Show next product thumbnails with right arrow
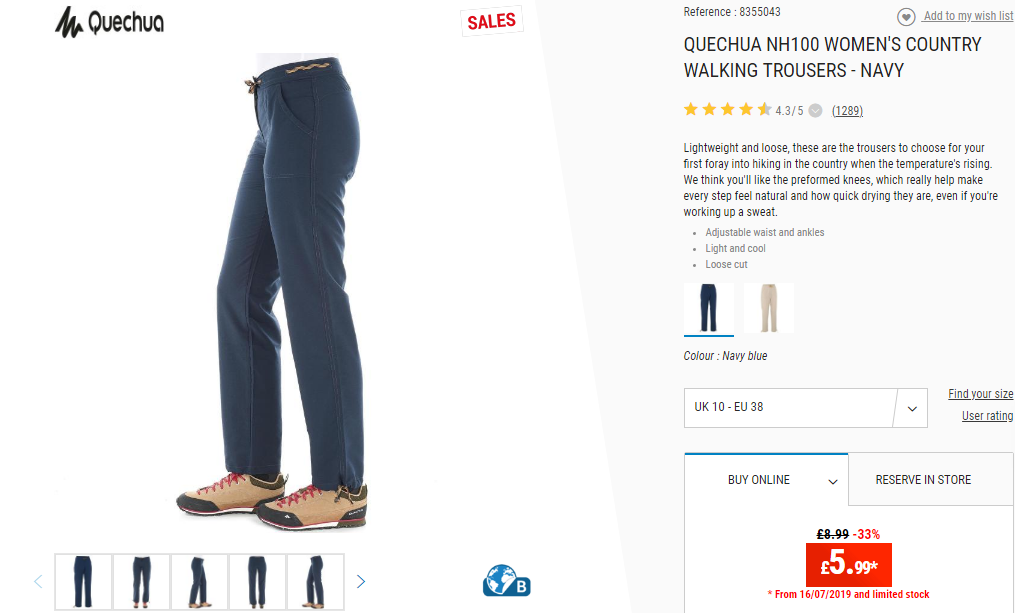1015x613 pixels. tap(361, 581)
